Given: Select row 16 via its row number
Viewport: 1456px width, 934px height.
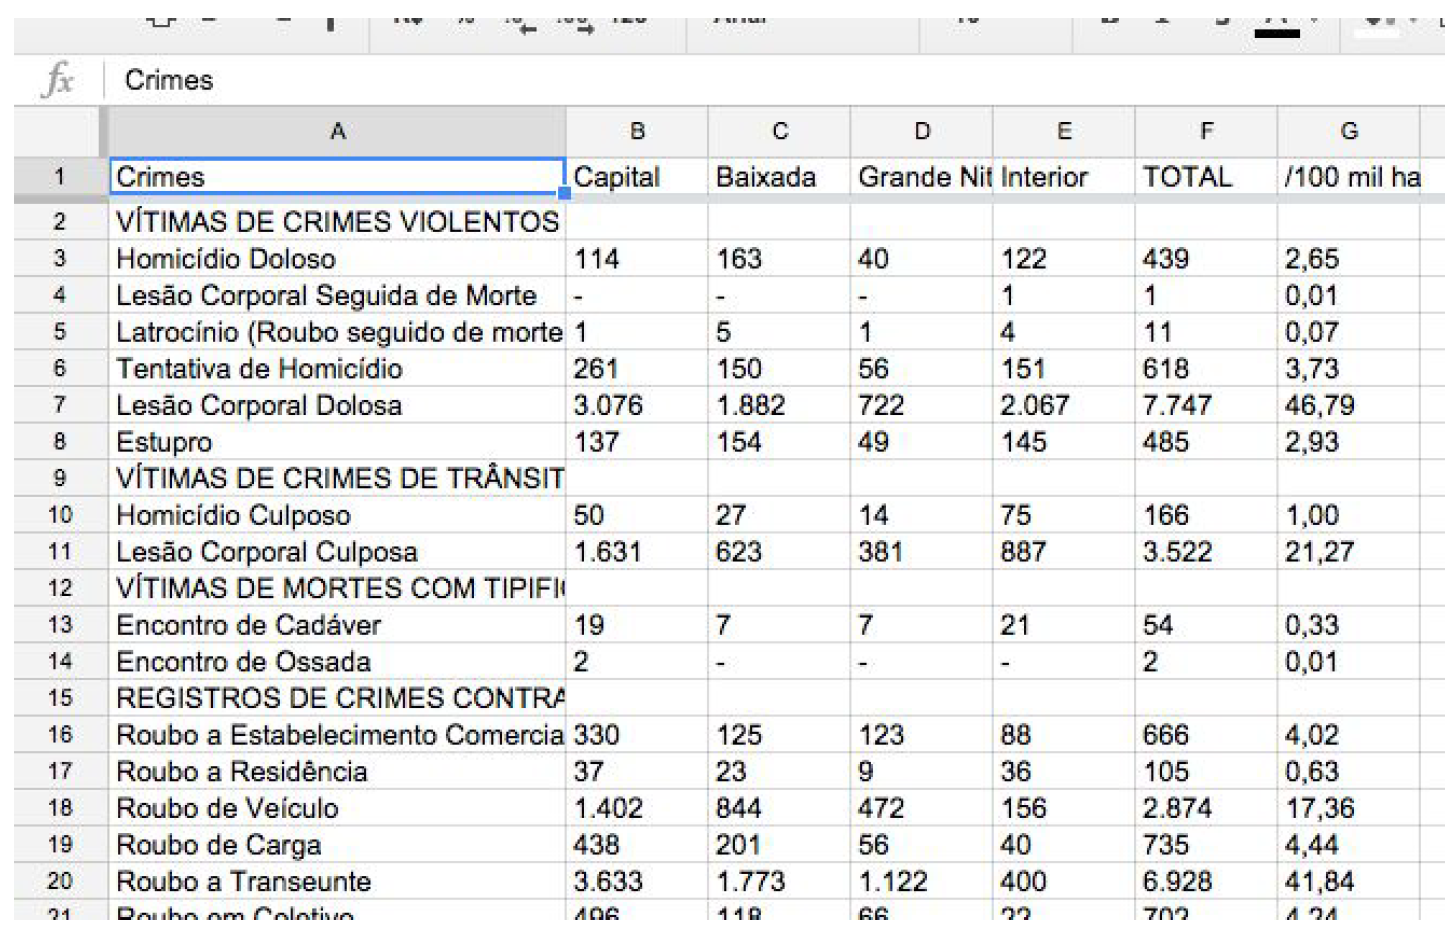Looking at the screenshot, I should pos(60,735).
